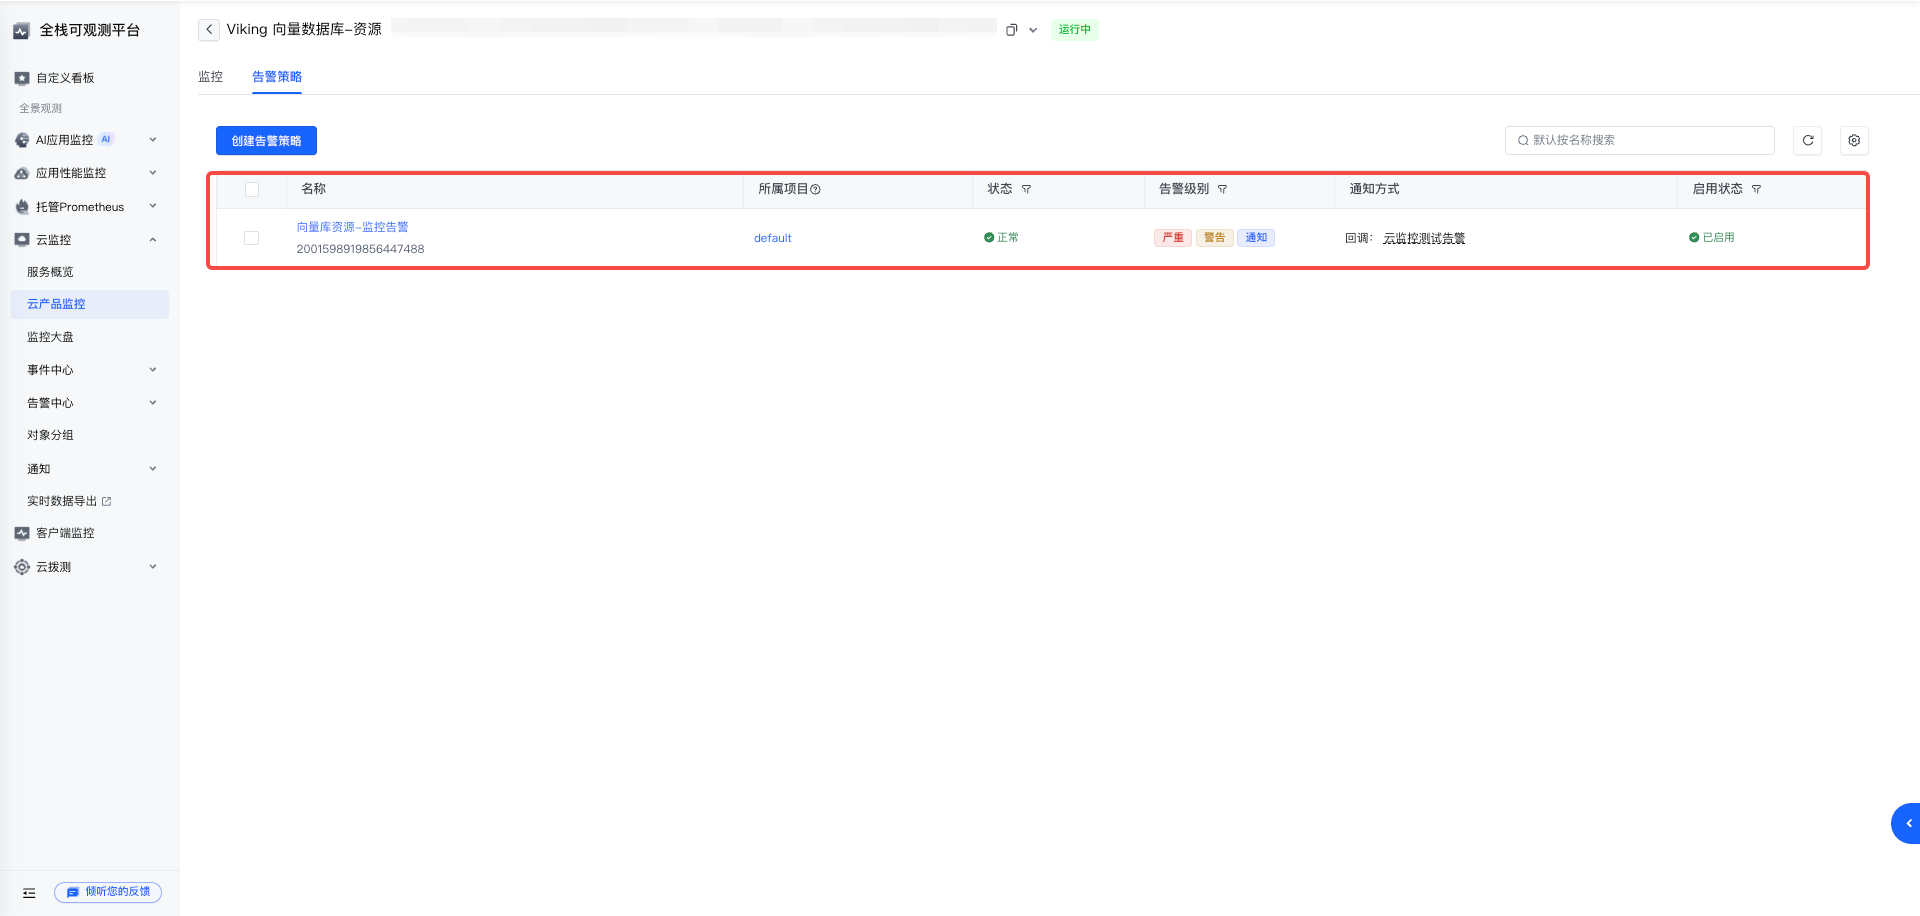Click the 创建告警策略 button
Screen dimensions: 1920x916
coord(266,141)
